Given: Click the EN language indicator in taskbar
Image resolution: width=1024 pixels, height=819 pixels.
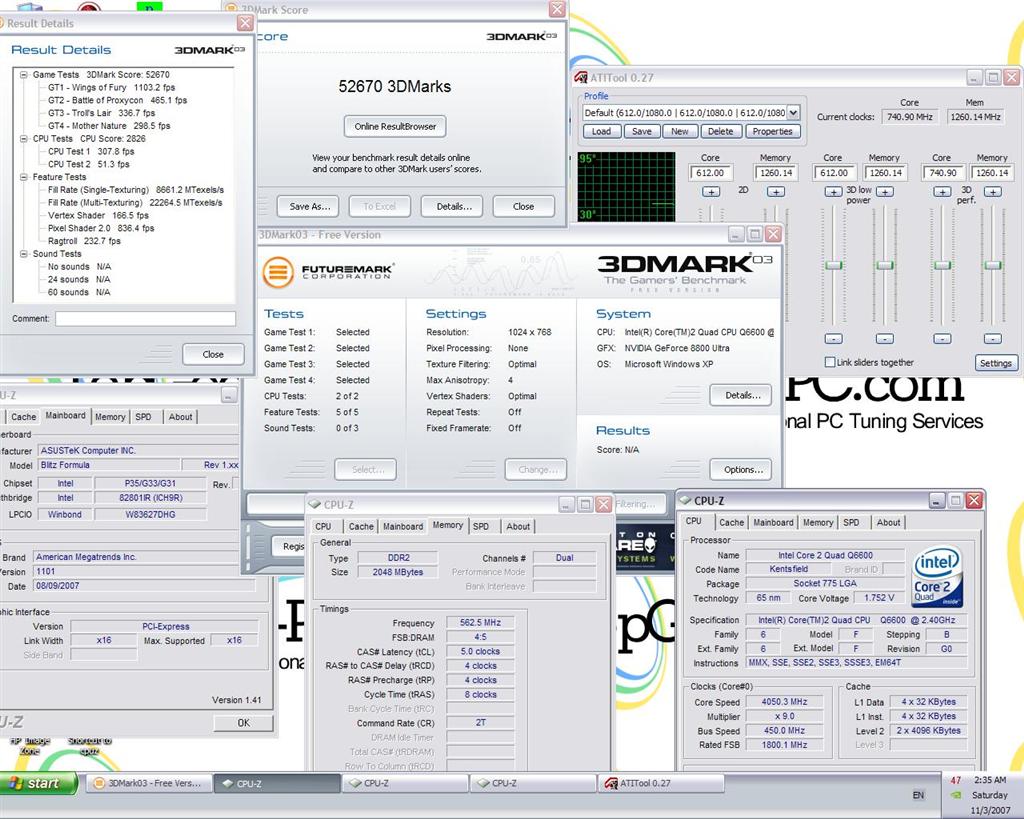Looking at the screenshot, I should click(918, 795).
